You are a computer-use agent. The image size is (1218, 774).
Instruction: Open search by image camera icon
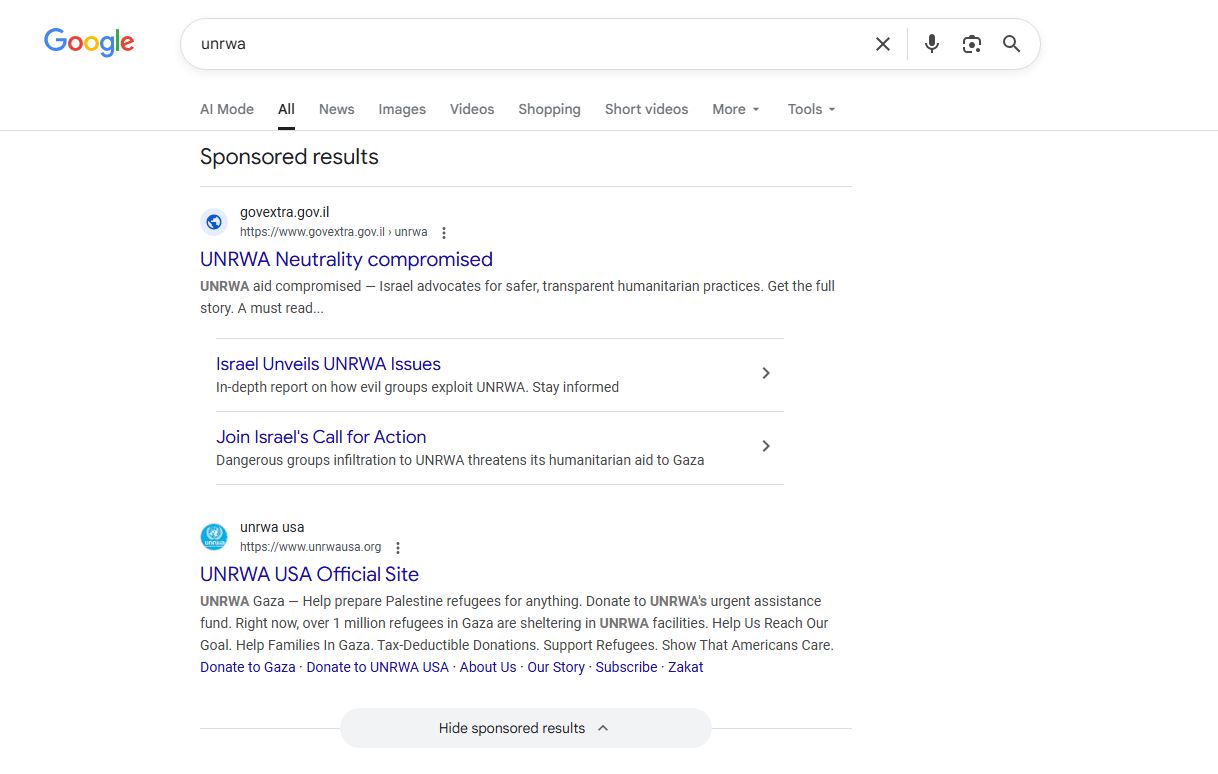pos(971,44)
